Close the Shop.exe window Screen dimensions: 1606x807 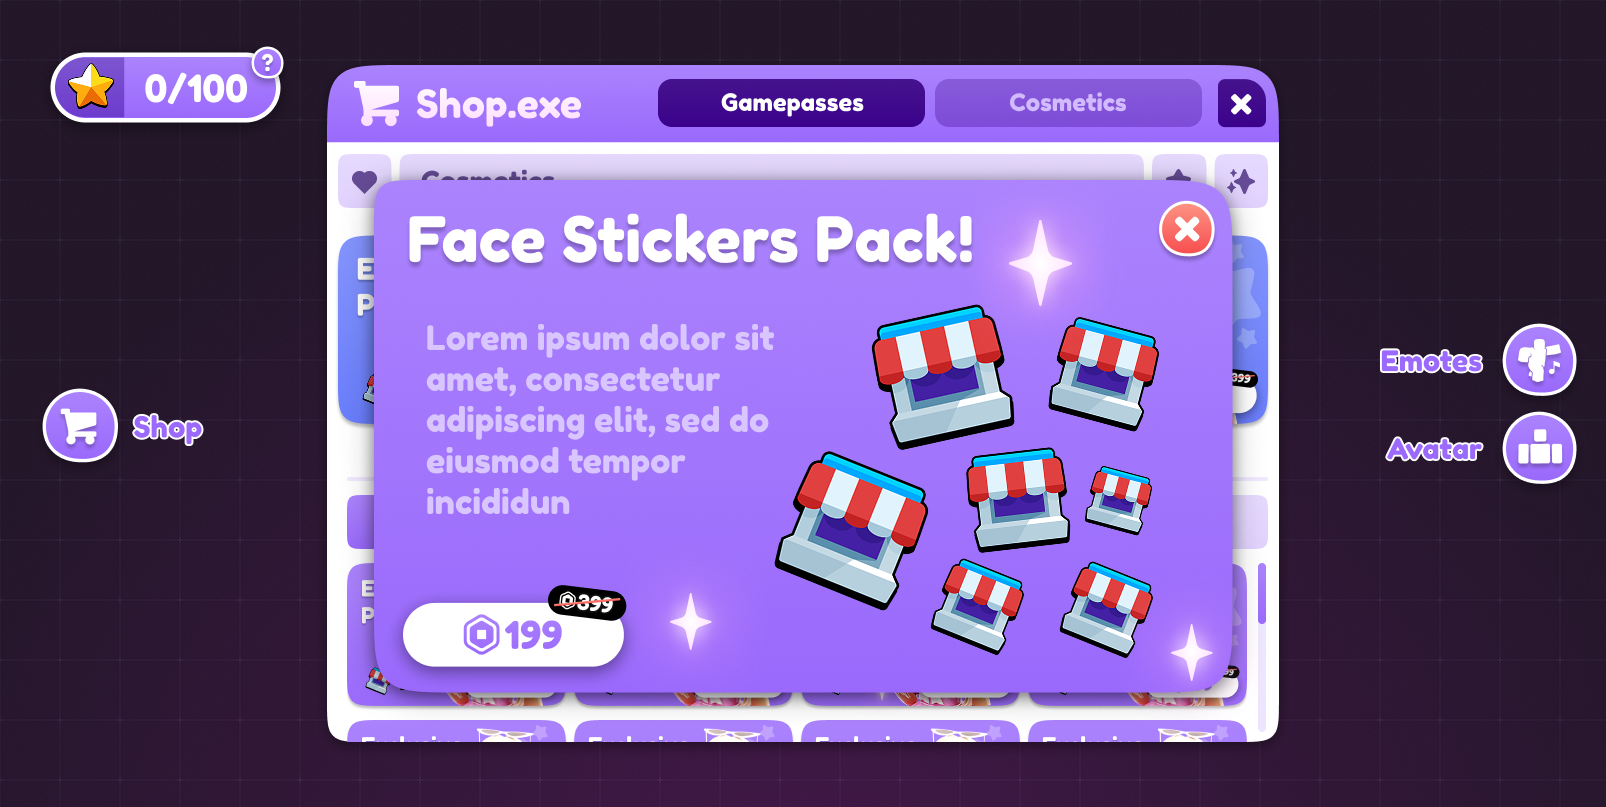coord(1241,104)
